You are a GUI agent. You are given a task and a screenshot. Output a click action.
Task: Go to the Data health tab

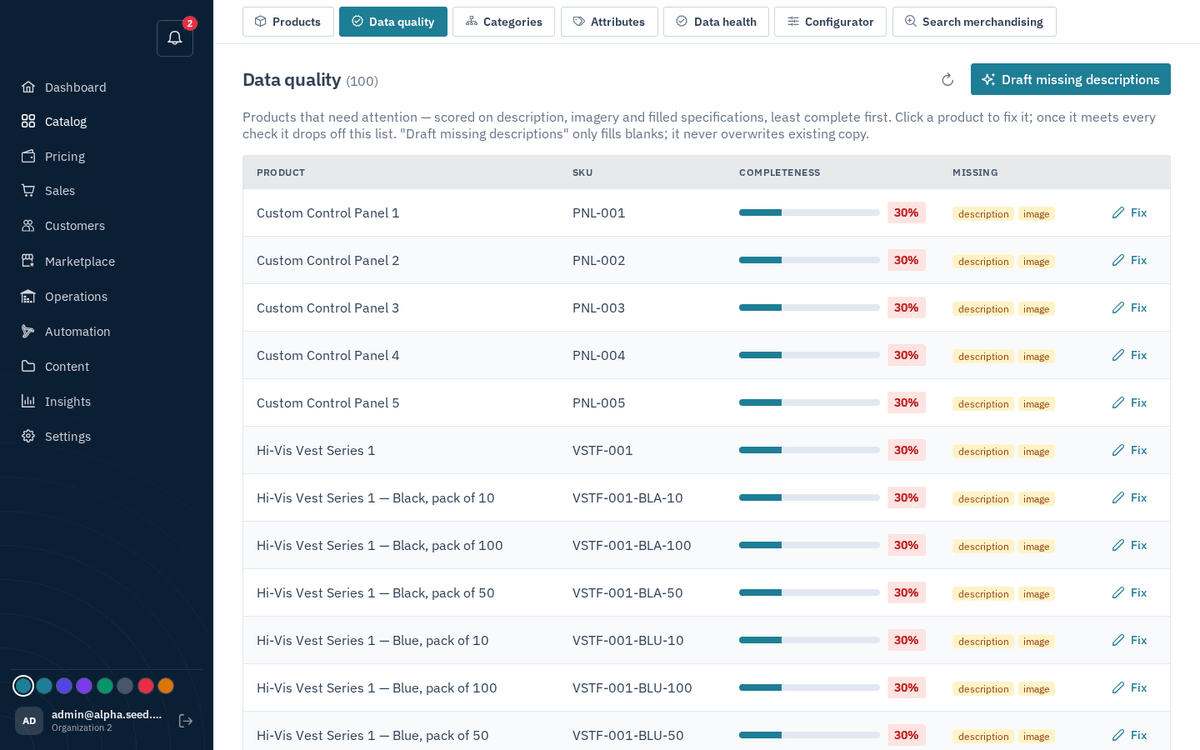(716, 21)
